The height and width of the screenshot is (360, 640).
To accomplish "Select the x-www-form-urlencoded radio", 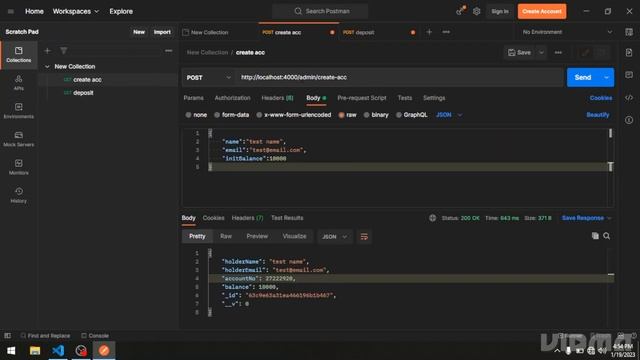I will (x=259, y=115).
